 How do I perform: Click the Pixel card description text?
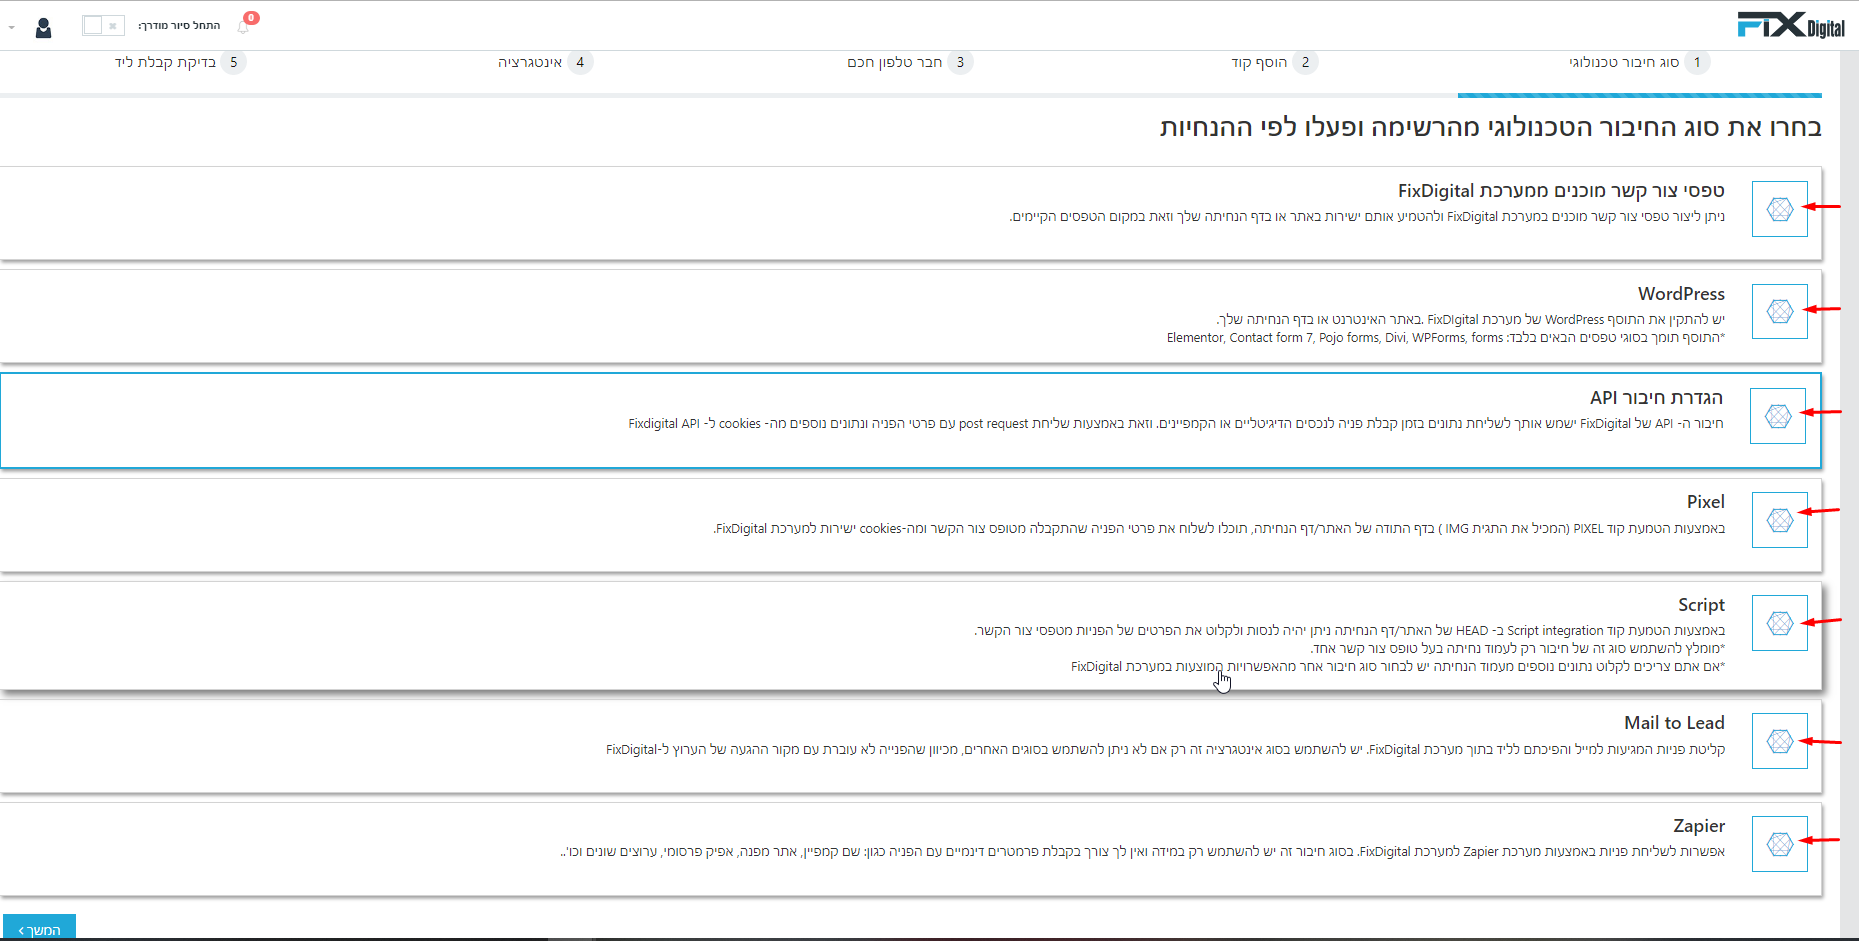pos(1219,528)
